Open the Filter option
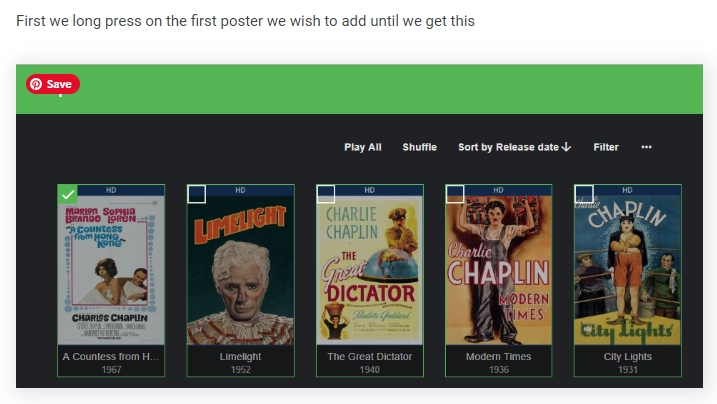The height and width of the screenshot is (404, 717). pyautogui.click(x=606, y=147)
